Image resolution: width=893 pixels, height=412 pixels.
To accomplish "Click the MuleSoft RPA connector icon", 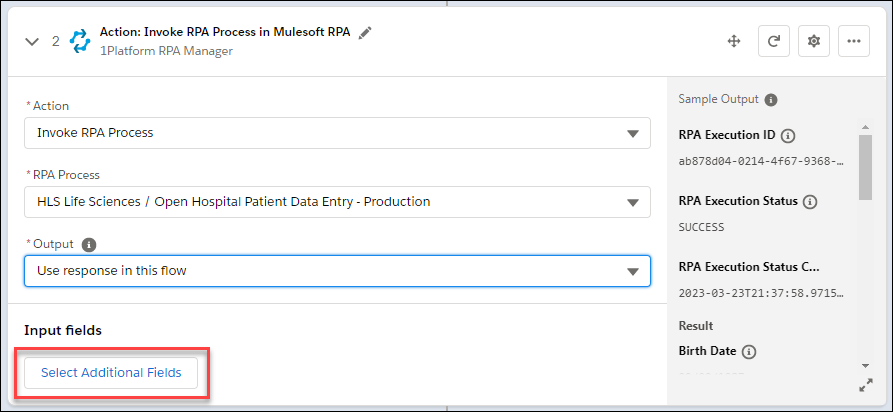I will coord(79,41).
